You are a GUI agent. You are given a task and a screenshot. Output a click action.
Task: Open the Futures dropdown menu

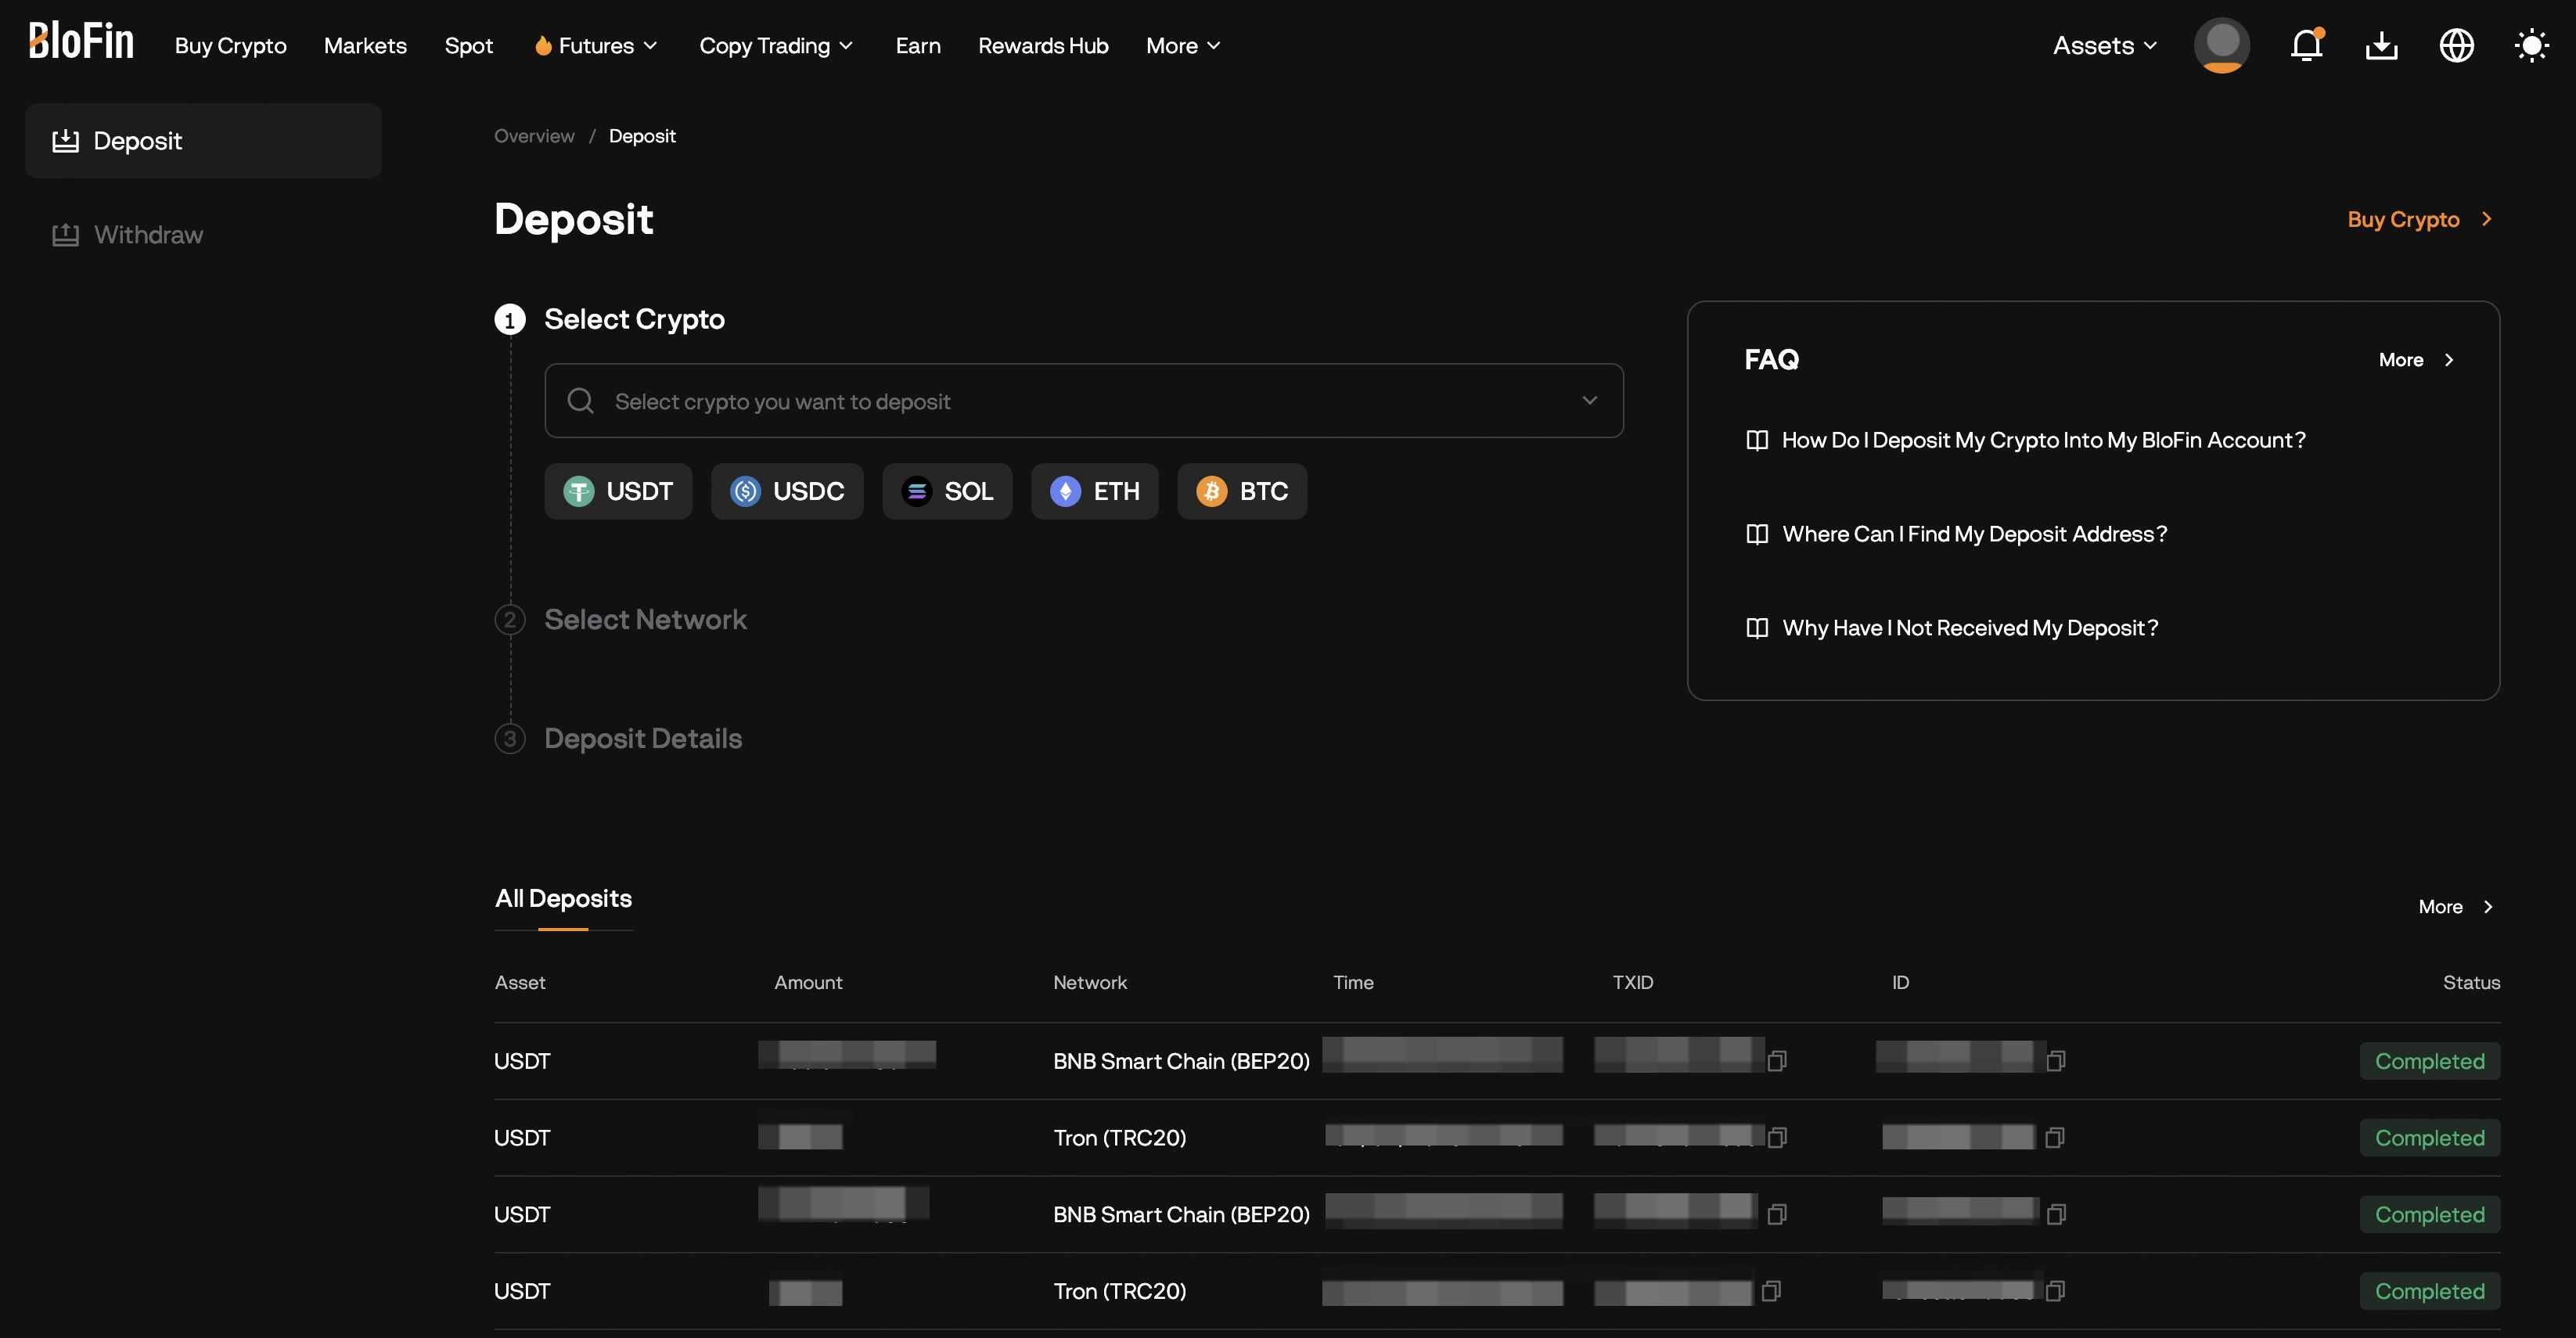tap(596, 45)
